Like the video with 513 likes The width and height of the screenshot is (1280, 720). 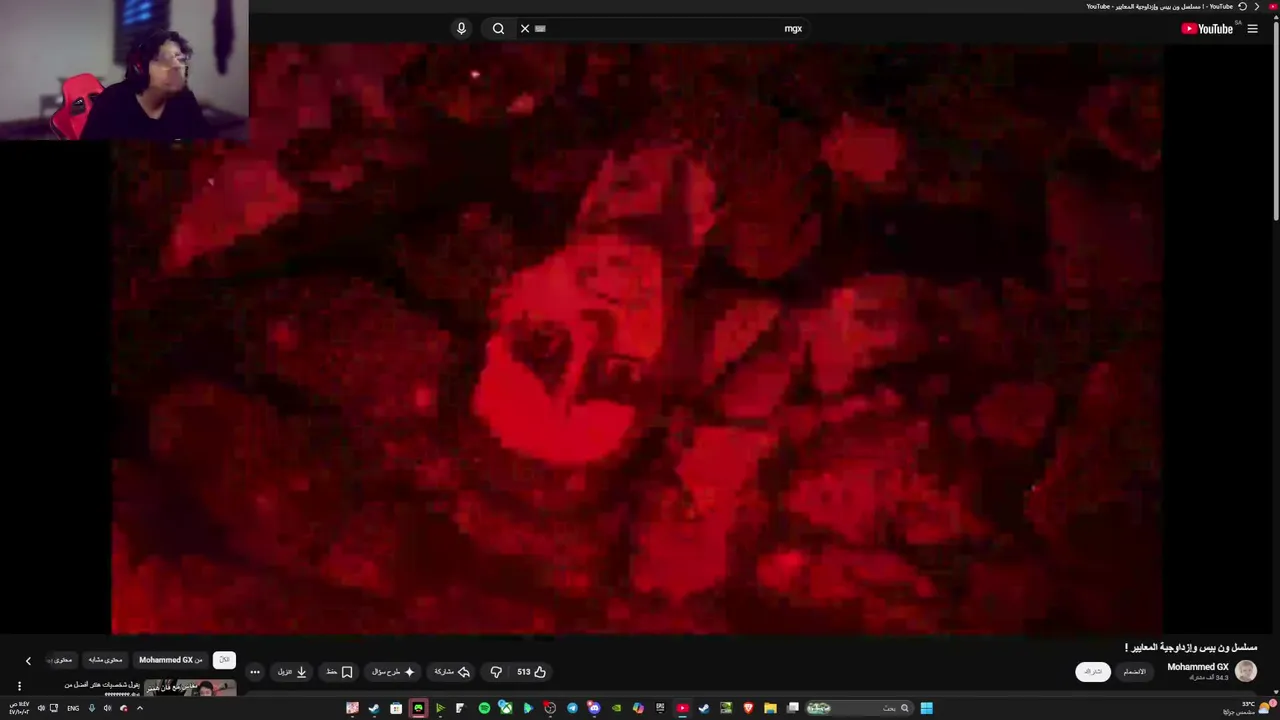coord(531,672)
